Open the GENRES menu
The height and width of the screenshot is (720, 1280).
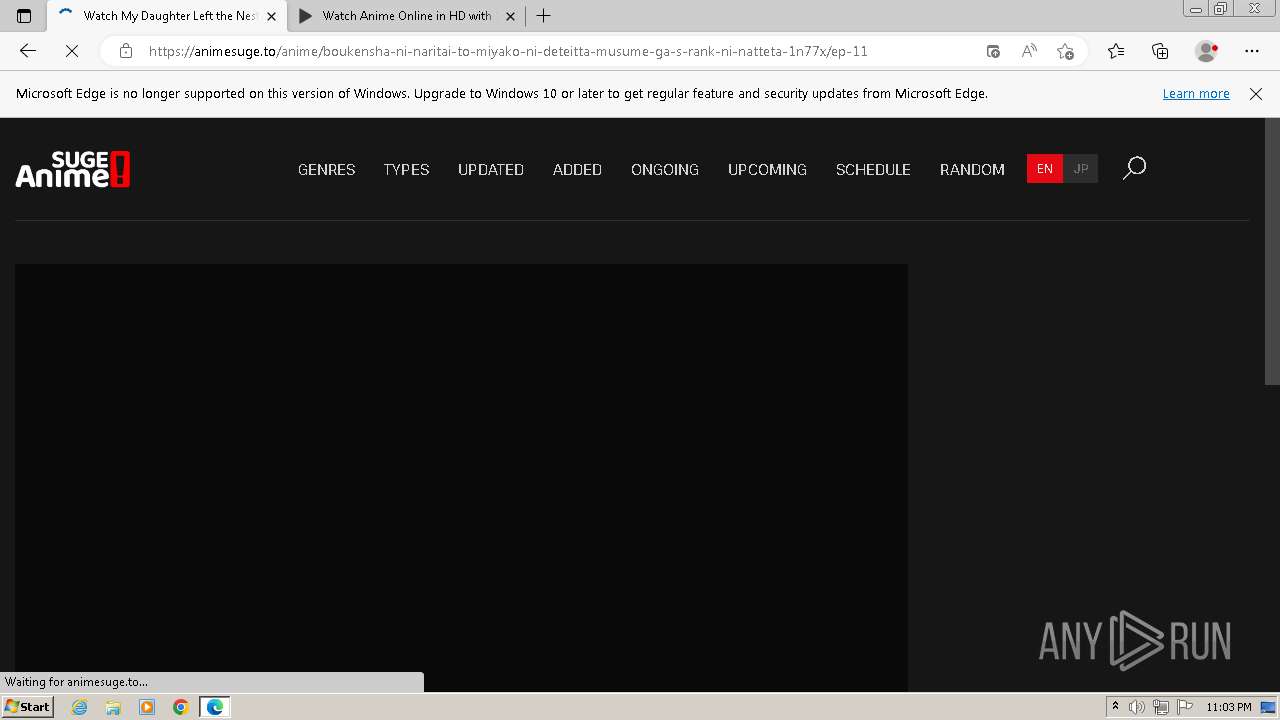point(327,169)
